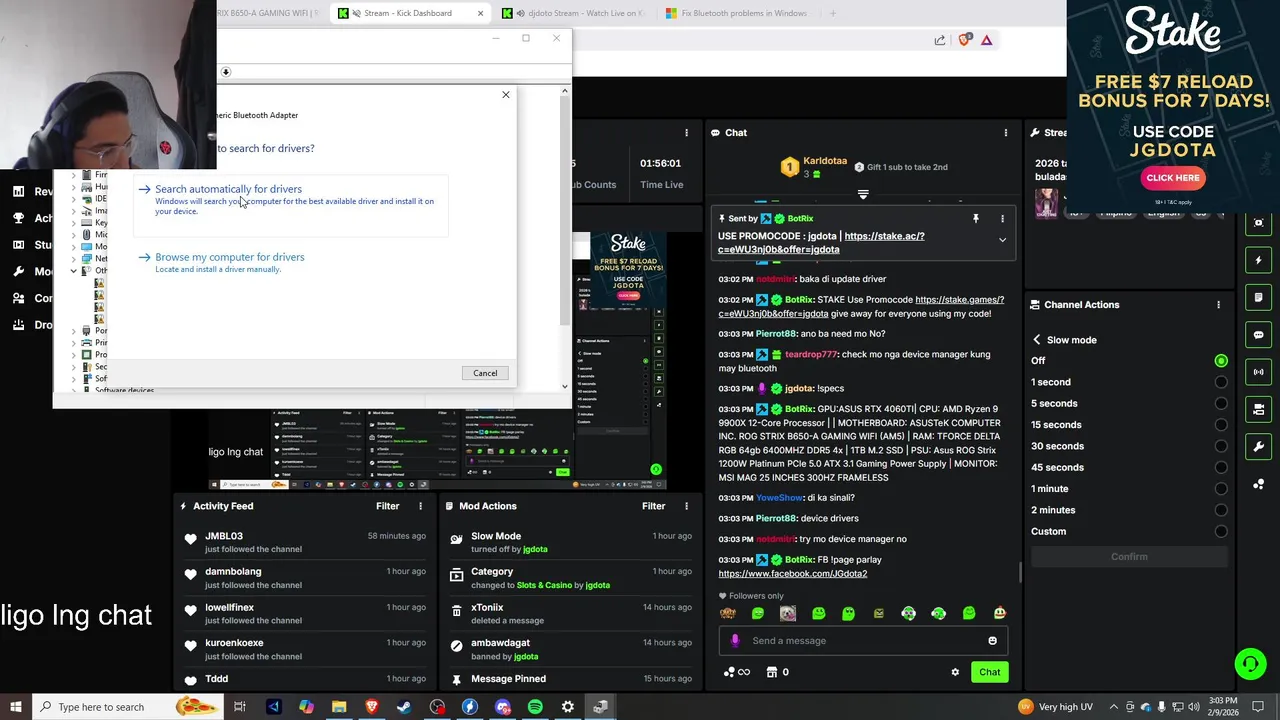
Task: Open a new browser tab
Action: click(x=832, y=13)
